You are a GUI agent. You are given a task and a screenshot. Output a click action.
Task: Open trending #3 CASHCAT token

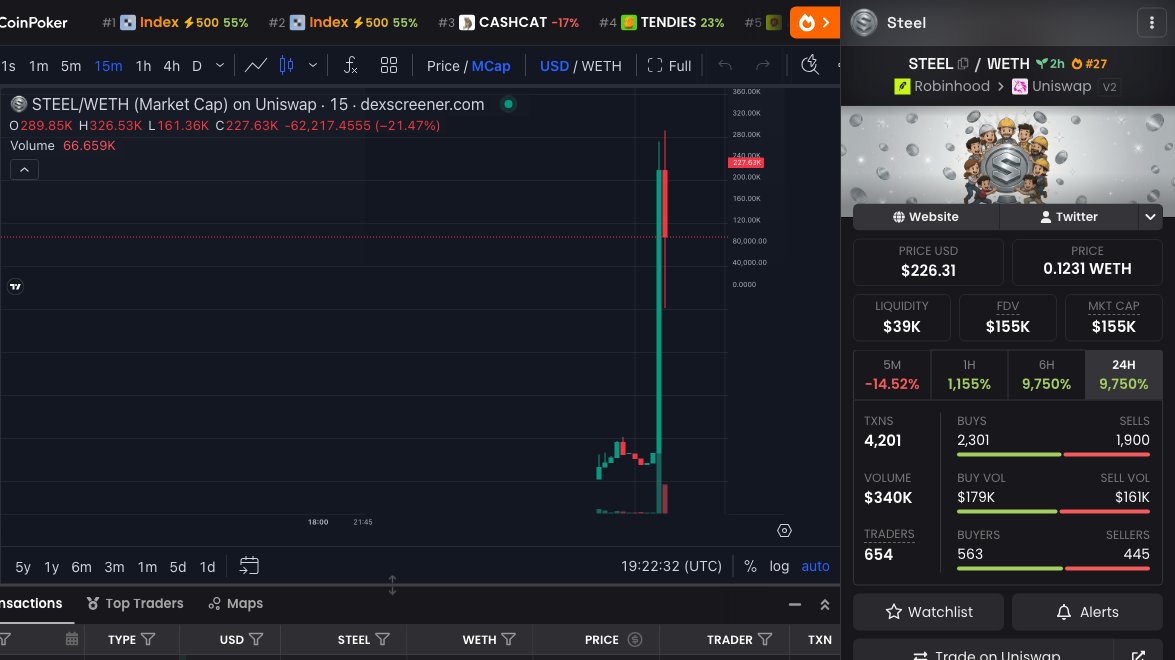[x=508, y=22]
